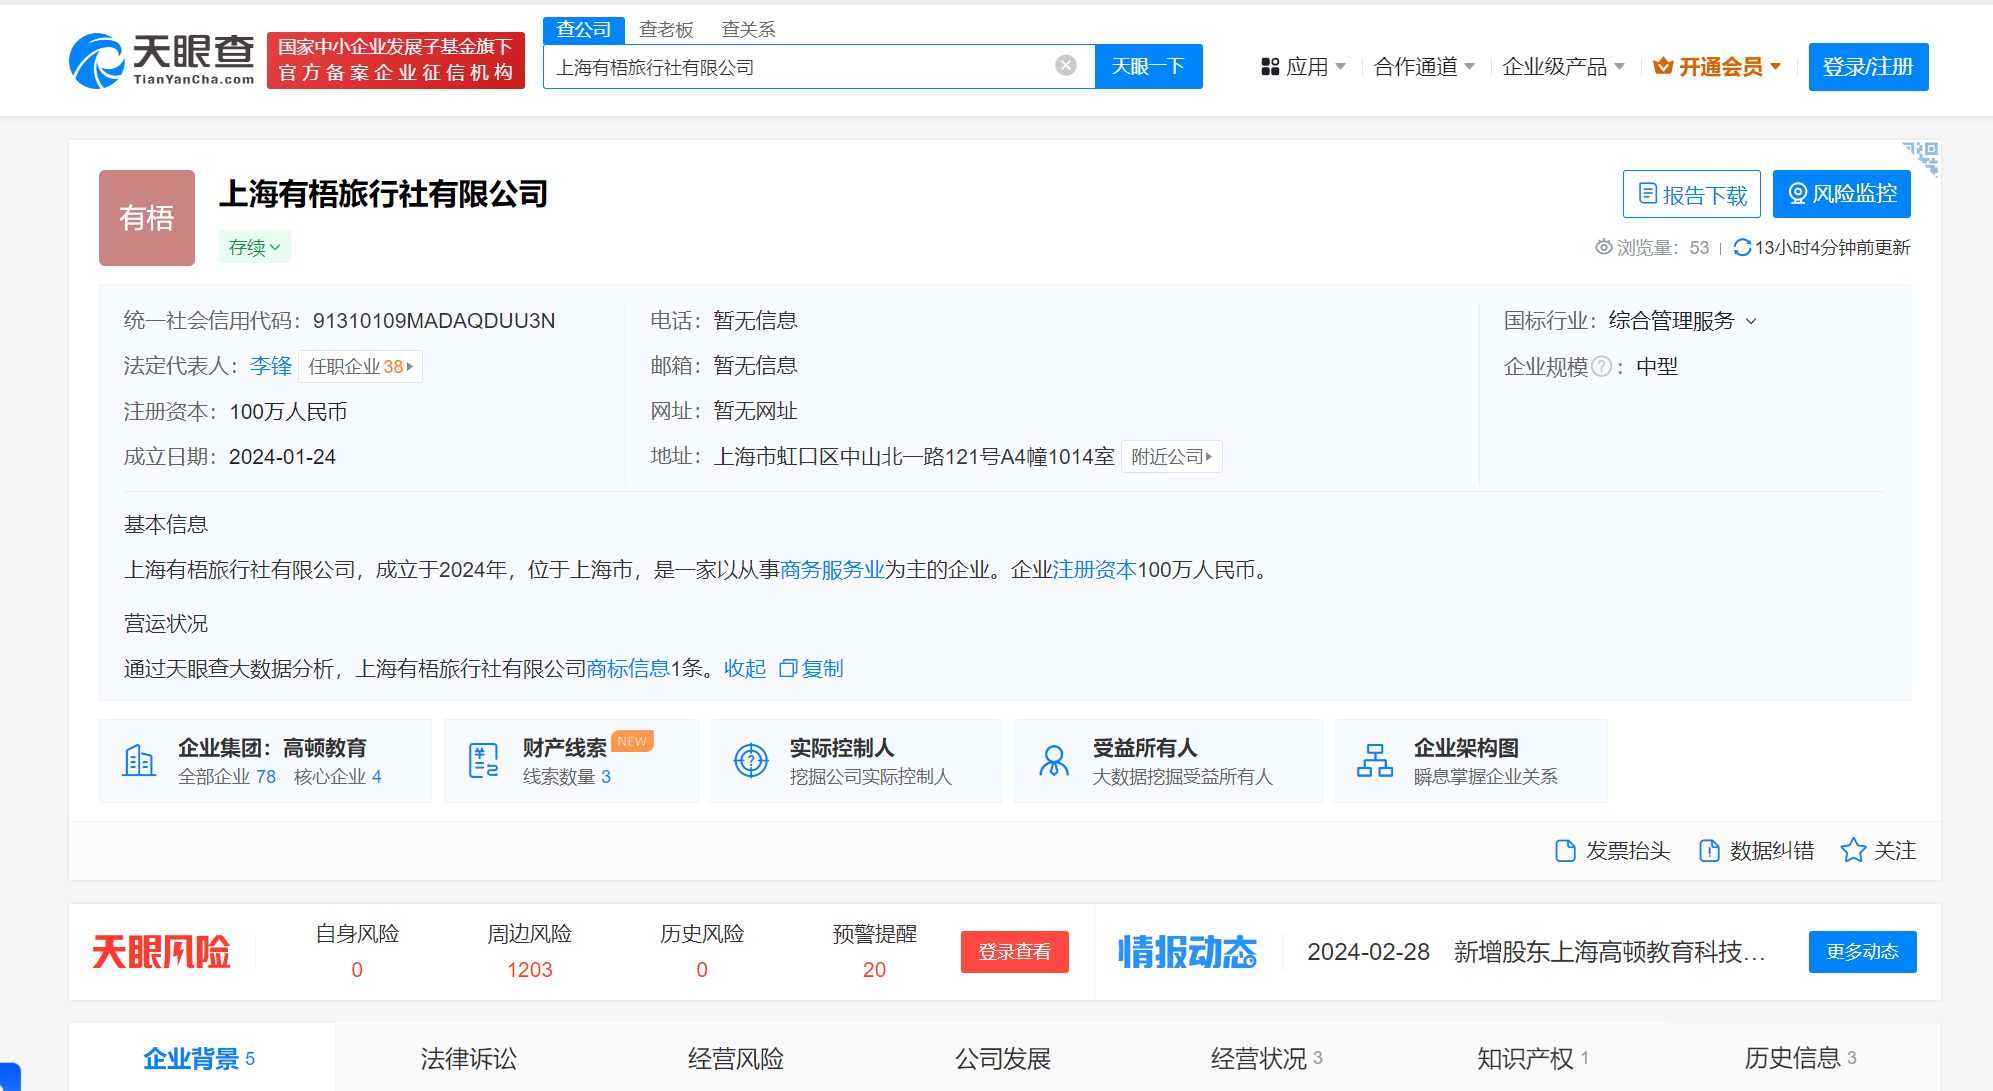1993x1091 pixels.
Task: Click the 天眼一下 search button
Action: [1148, 66]
